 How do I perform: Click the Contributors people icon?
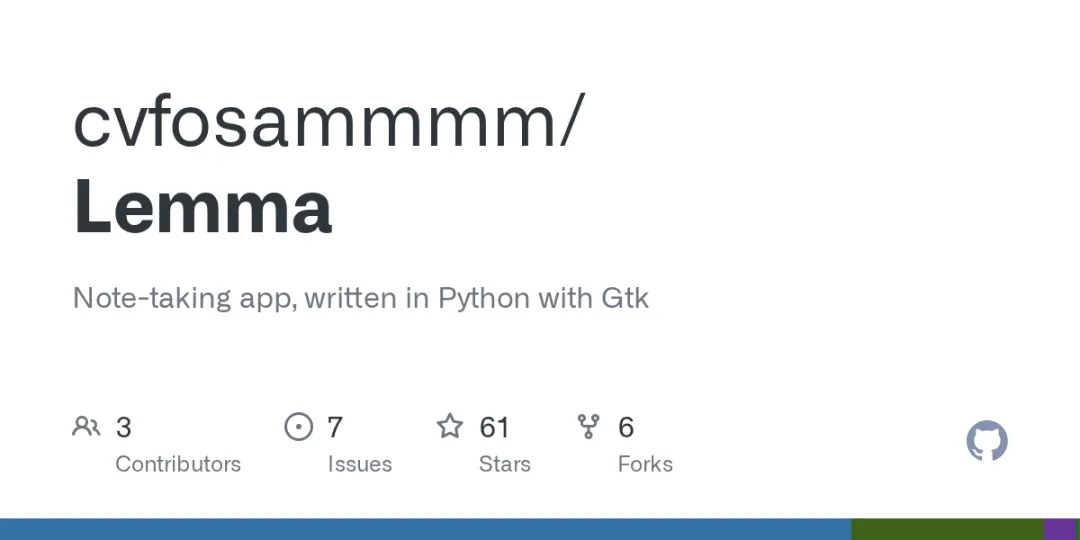[x=86, y=427]
